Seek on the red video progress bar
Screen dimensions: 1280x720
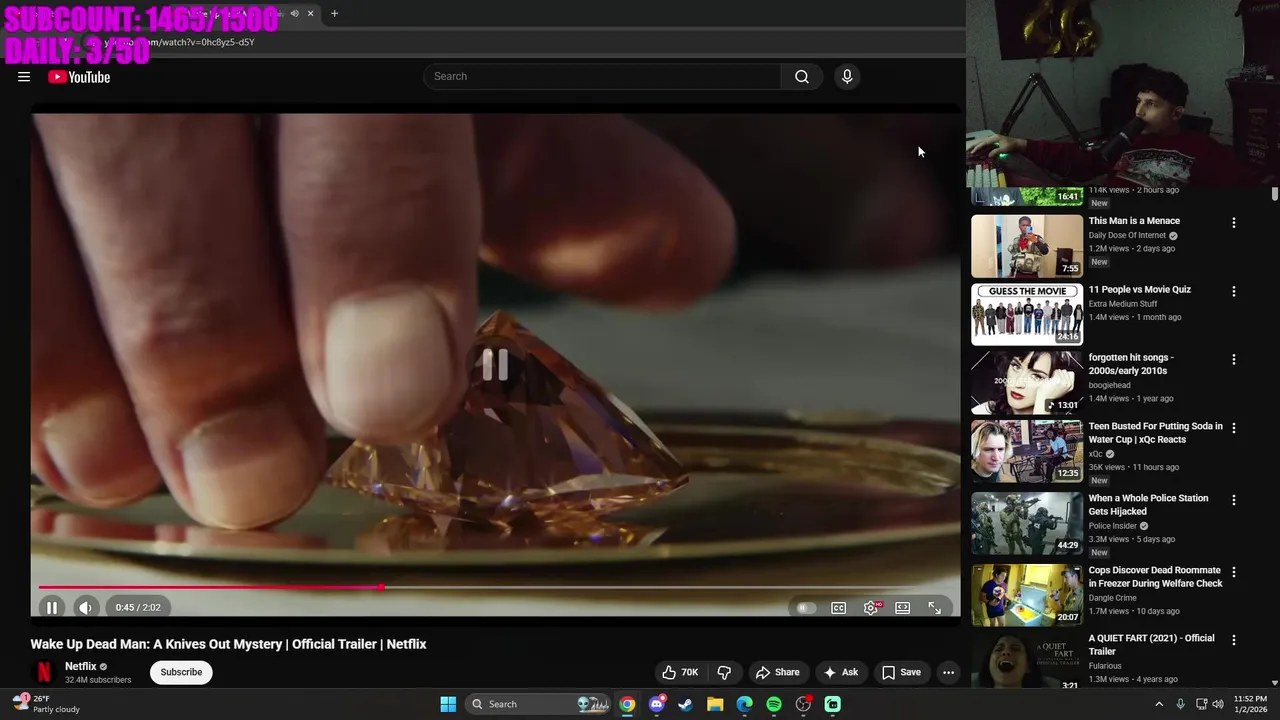495,587
